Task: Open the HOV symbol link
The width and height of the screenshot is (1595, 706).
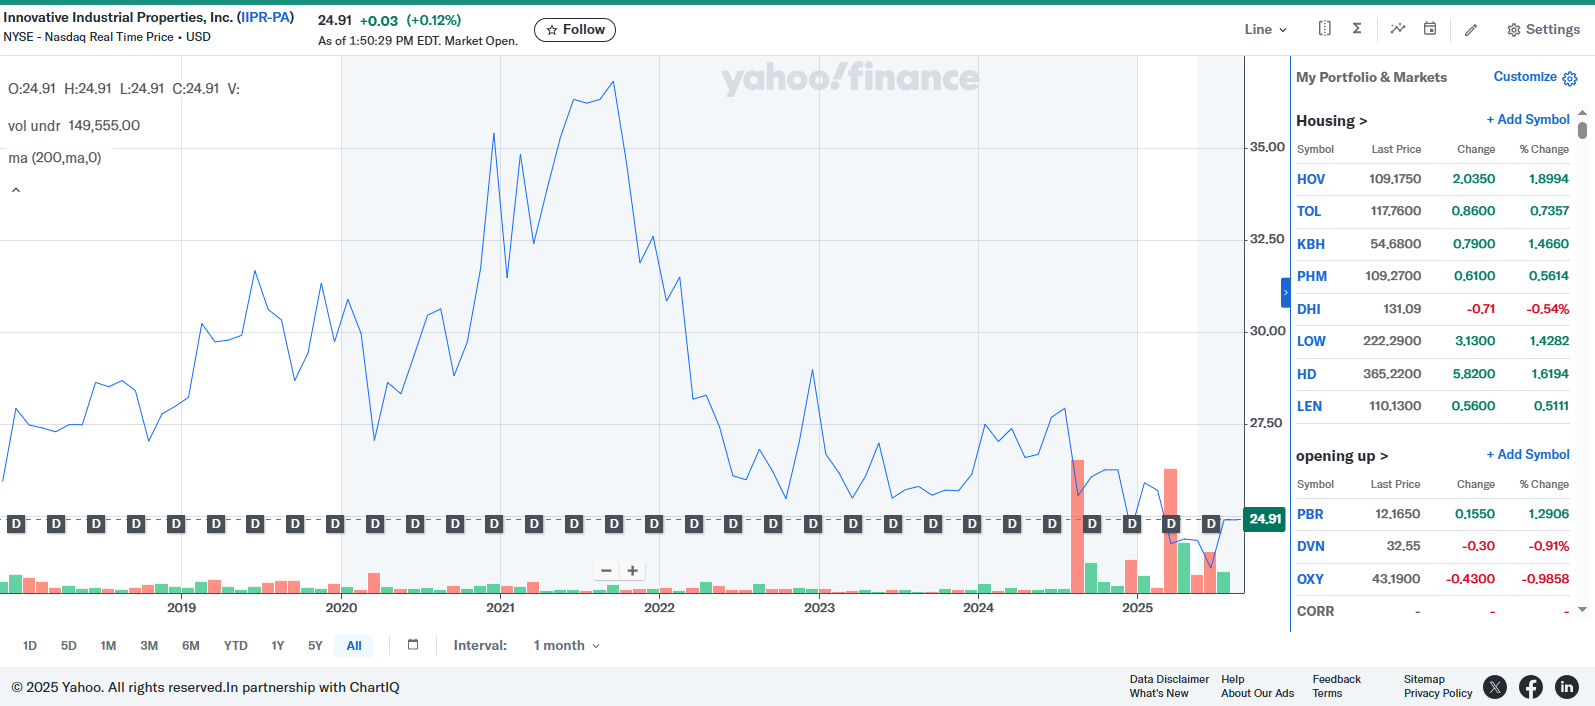Action: [x=1311, y=179]
